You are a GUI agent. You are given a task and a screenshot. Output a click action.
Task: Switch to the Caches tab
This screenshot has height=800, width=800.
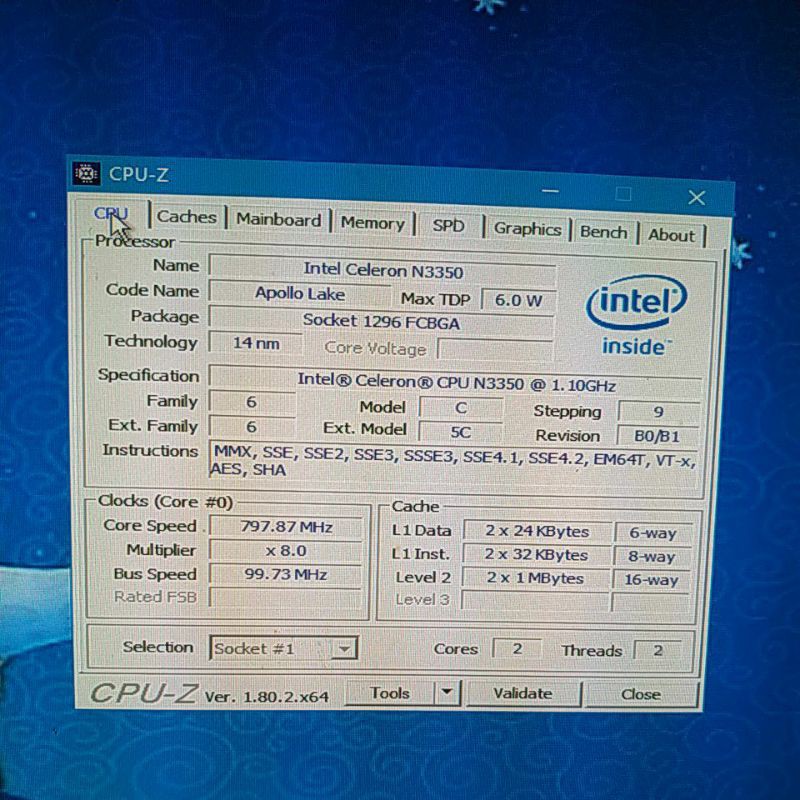pyautogui.click(x=186, y=217)
